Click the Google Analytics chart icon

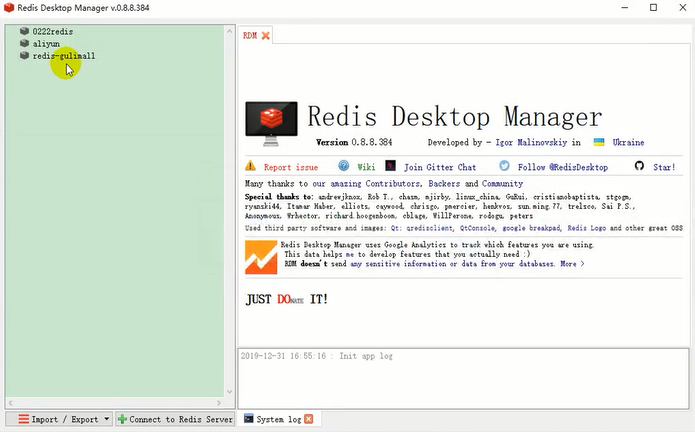tap(261, 257)
